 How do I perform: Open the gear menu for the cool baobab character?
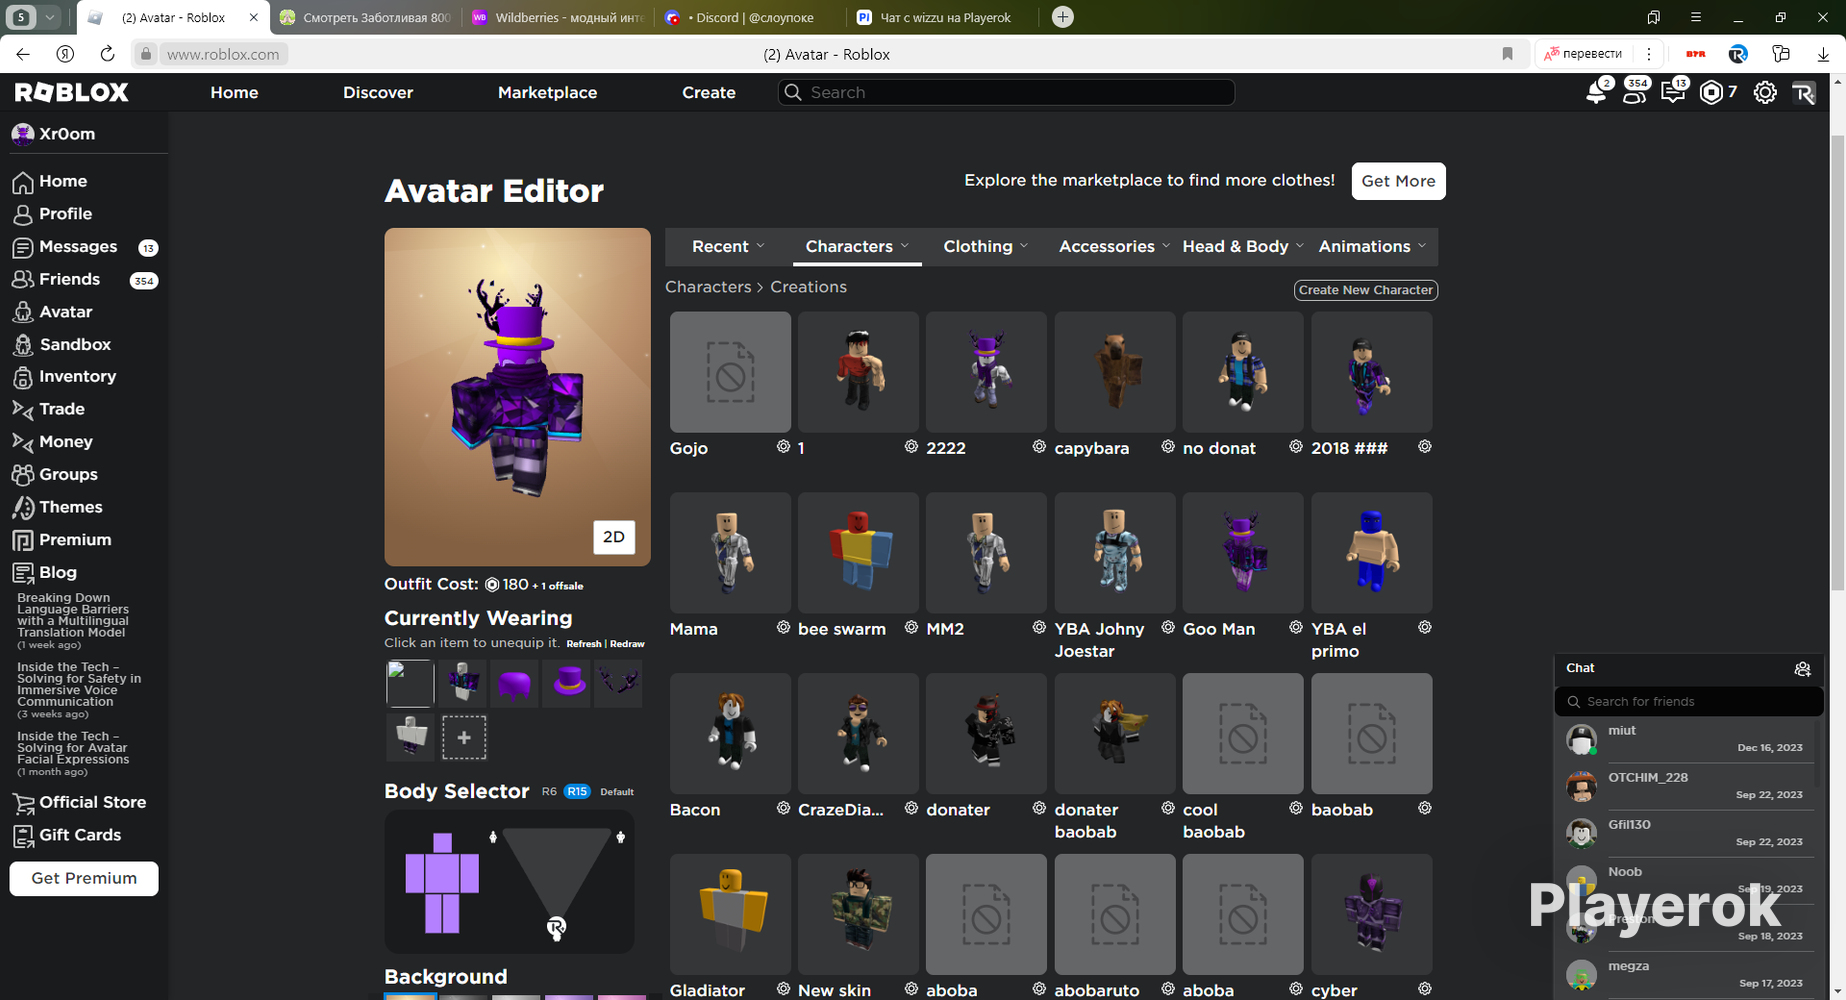[1296, 808]
